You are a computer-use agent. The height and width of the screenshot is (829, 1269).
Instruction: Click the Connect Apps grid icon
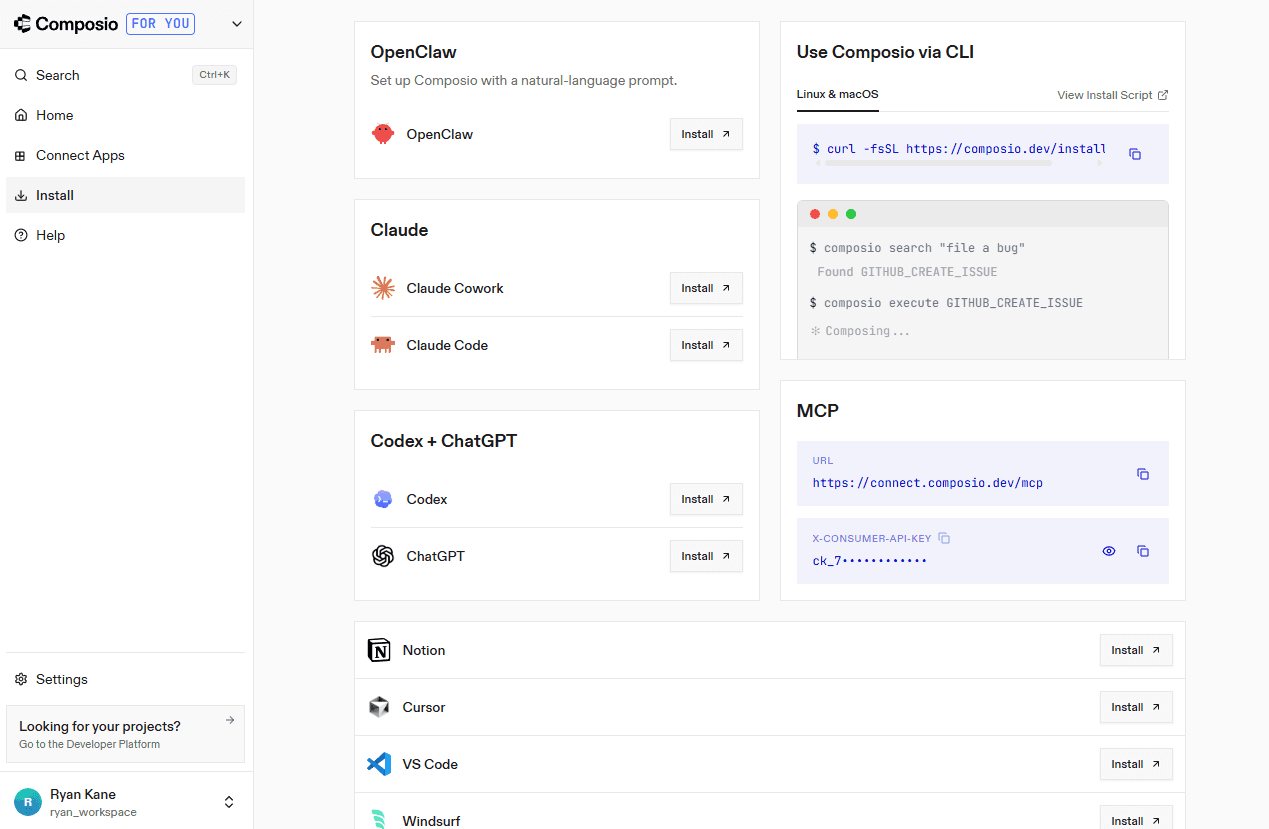tap(21, 155)
